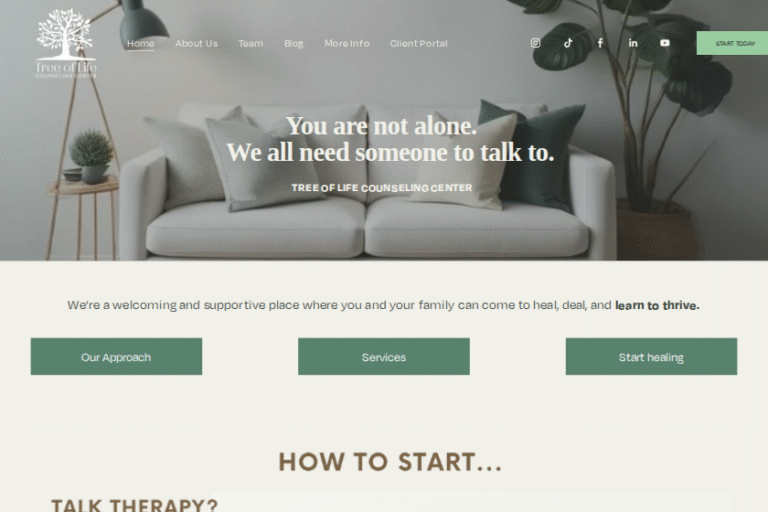Open the About Us page

click(196, 44)
